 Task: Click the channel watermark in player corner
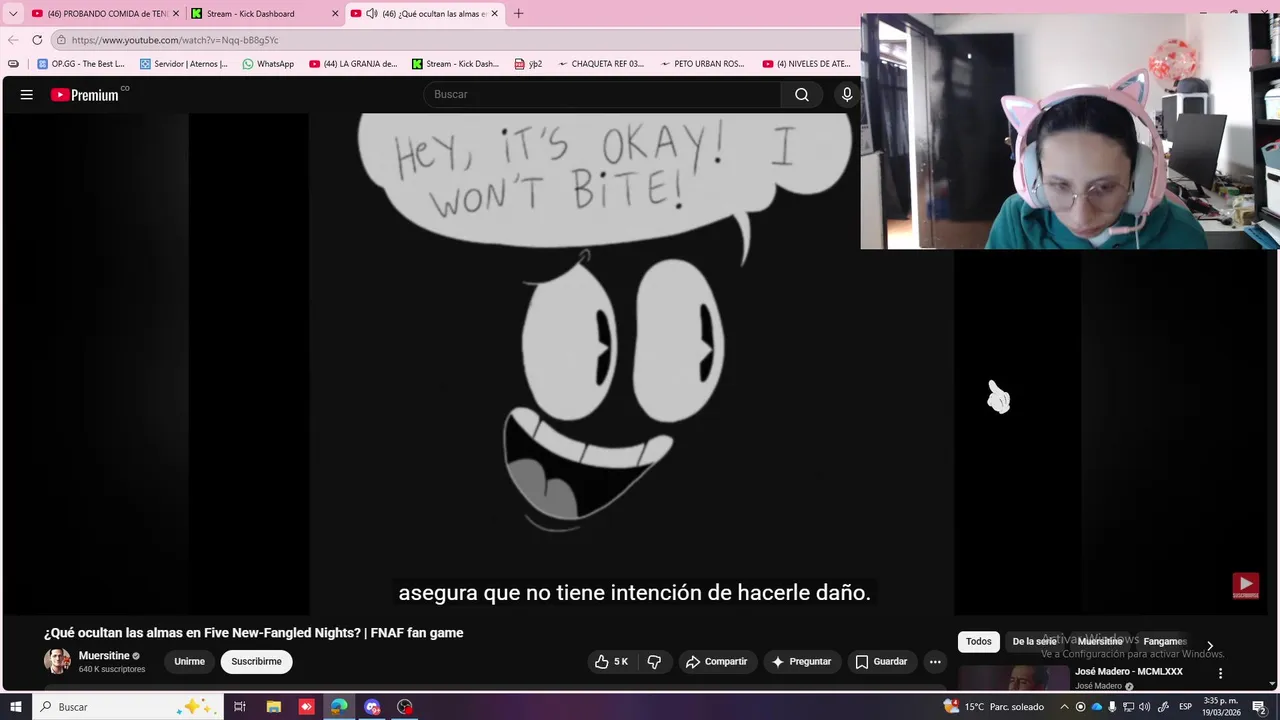pyautogui.click(x=1245, y=585)
